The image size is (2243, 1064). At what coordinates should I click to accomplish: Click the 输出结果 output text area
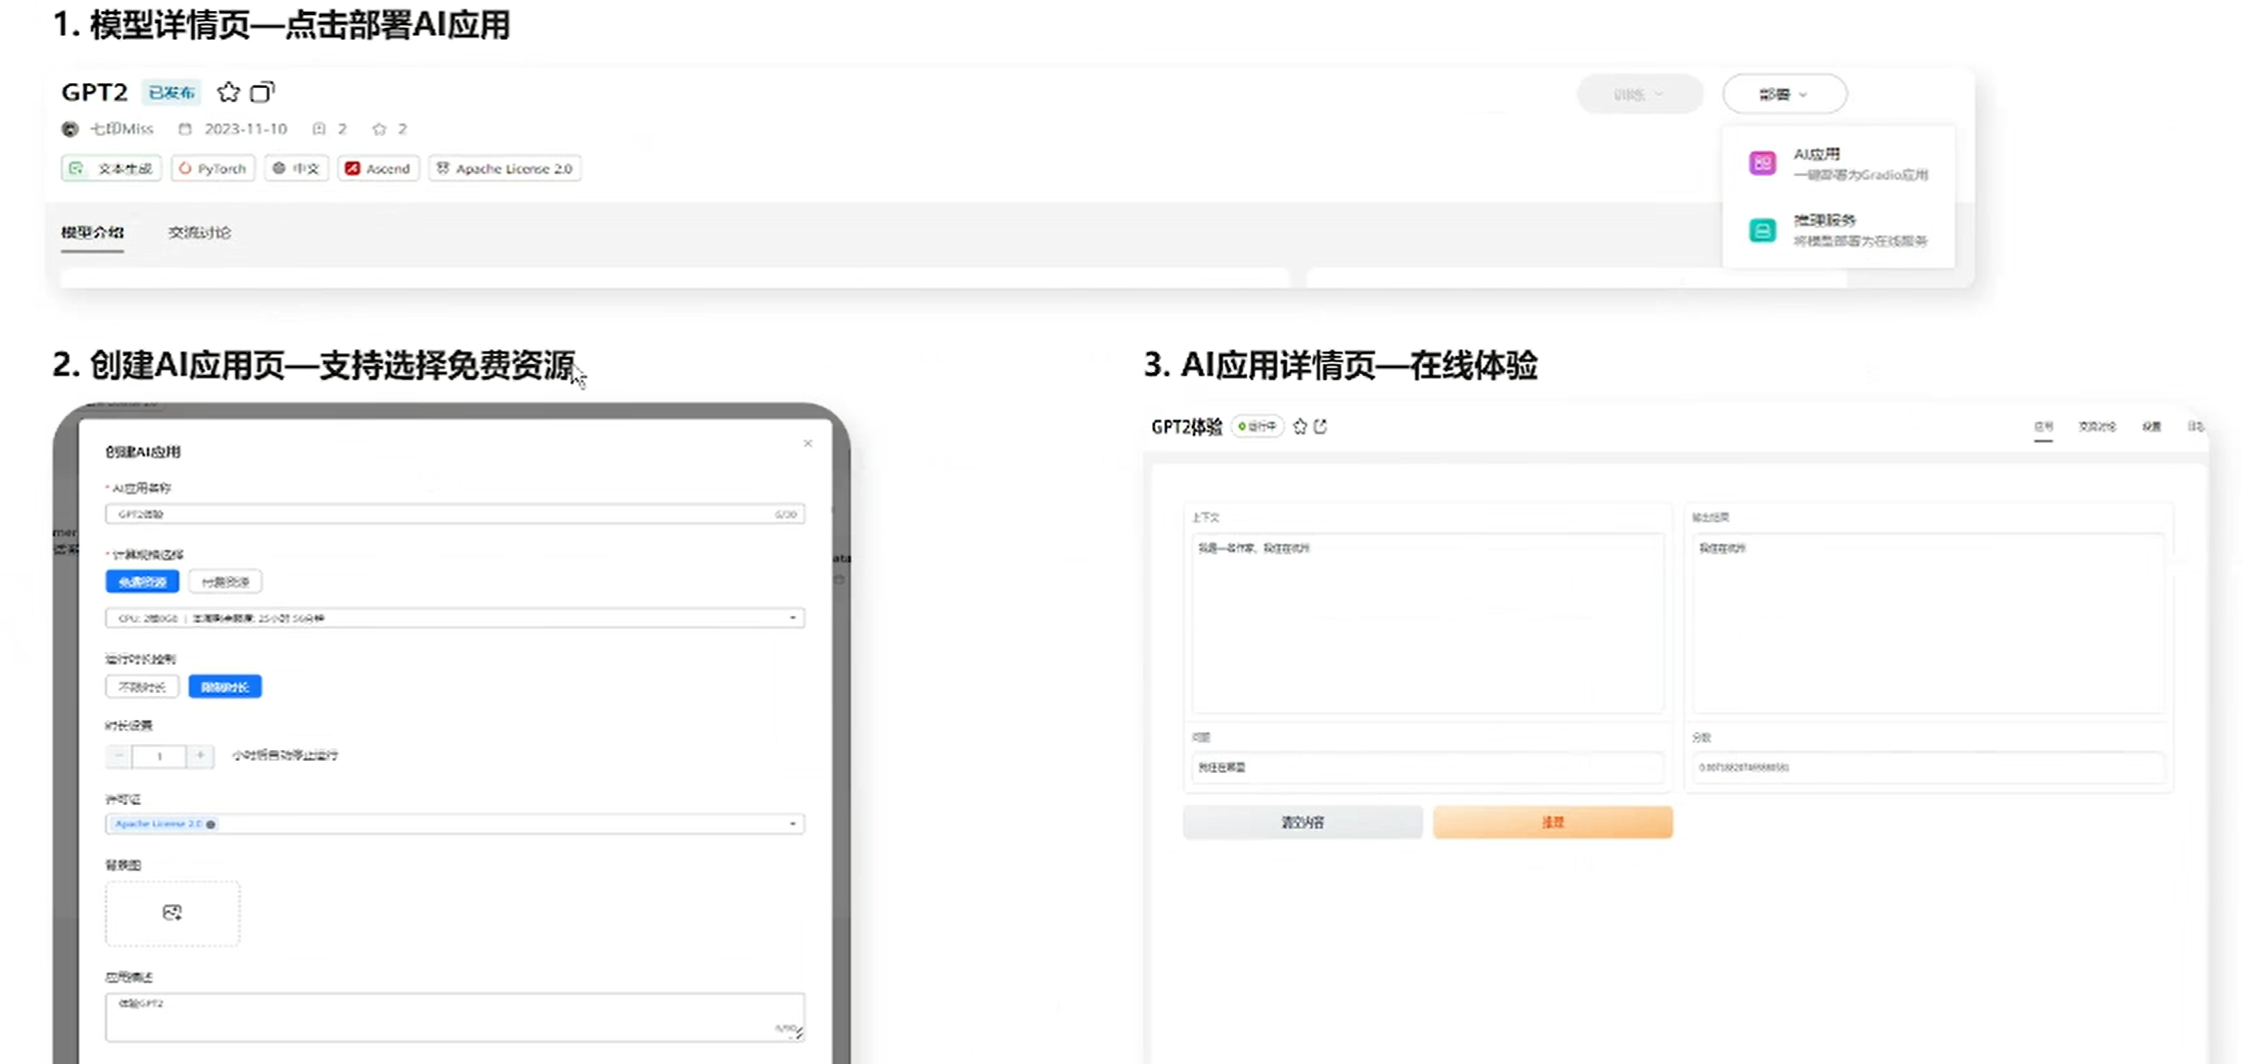[1927, 622]
